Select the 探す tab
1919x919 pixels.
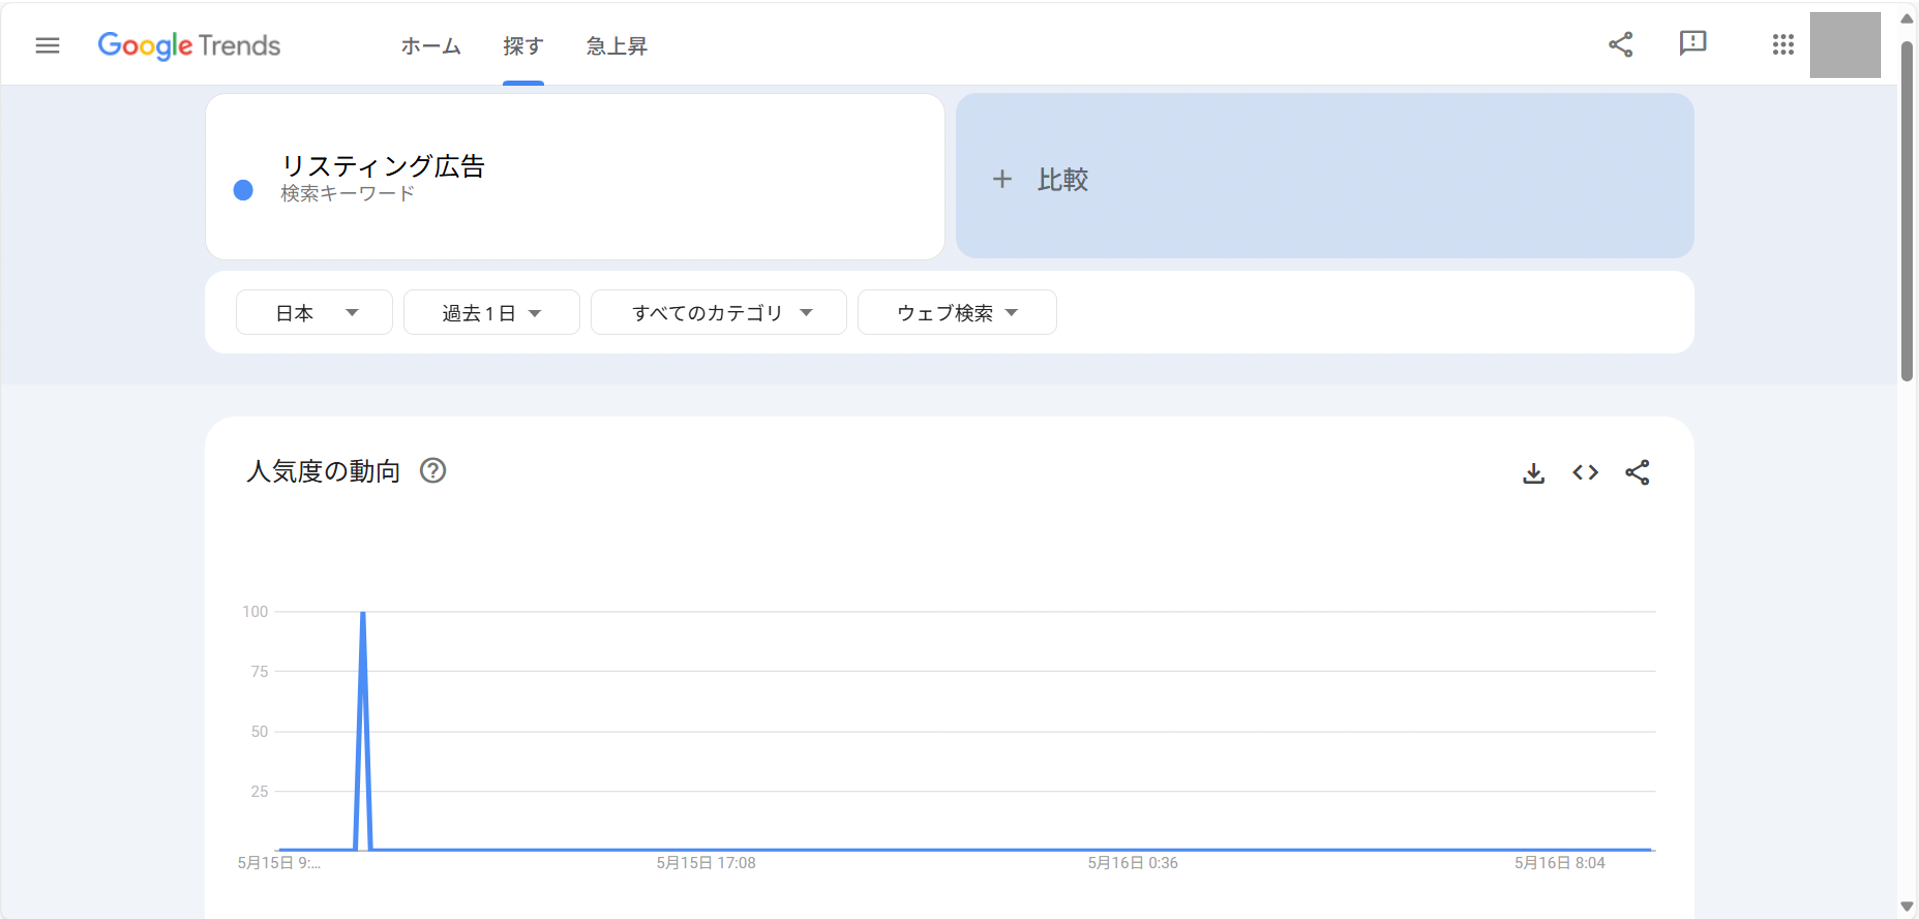(523, 46)
